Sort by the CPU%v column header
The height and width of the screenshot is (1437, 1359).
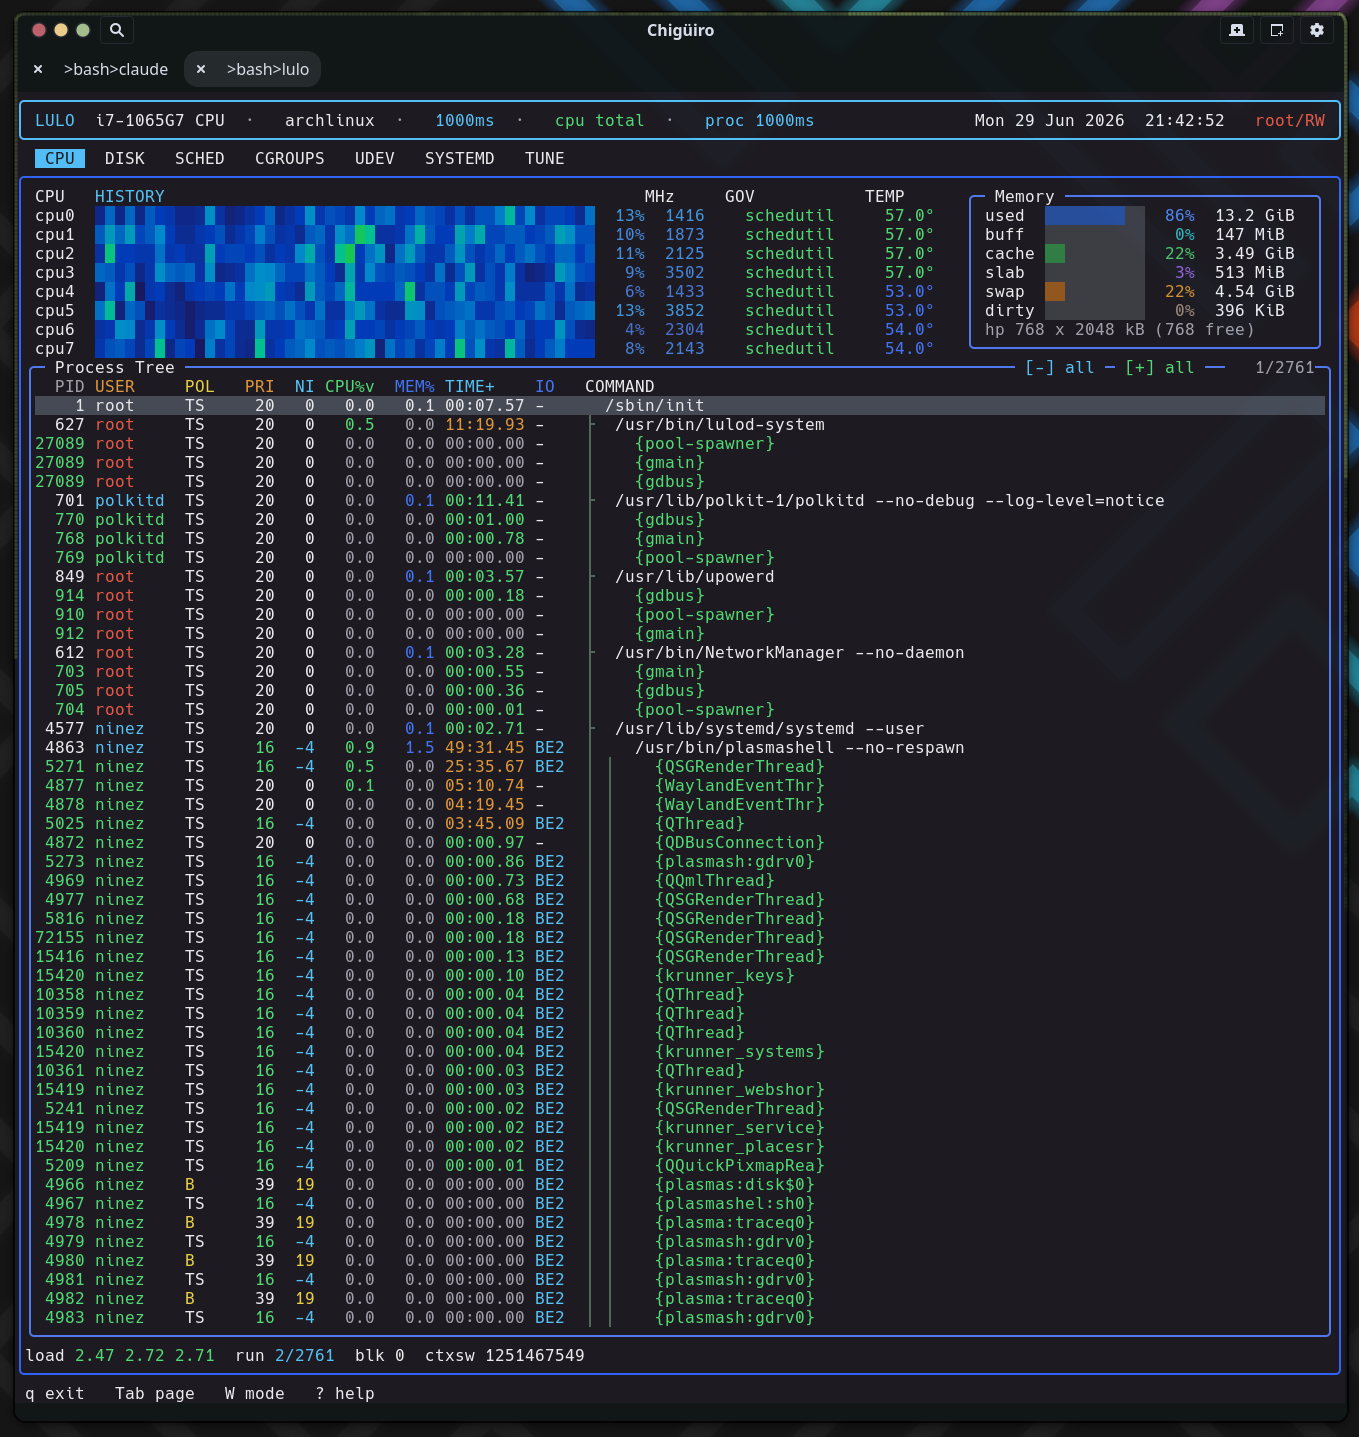tap(350, 386)
